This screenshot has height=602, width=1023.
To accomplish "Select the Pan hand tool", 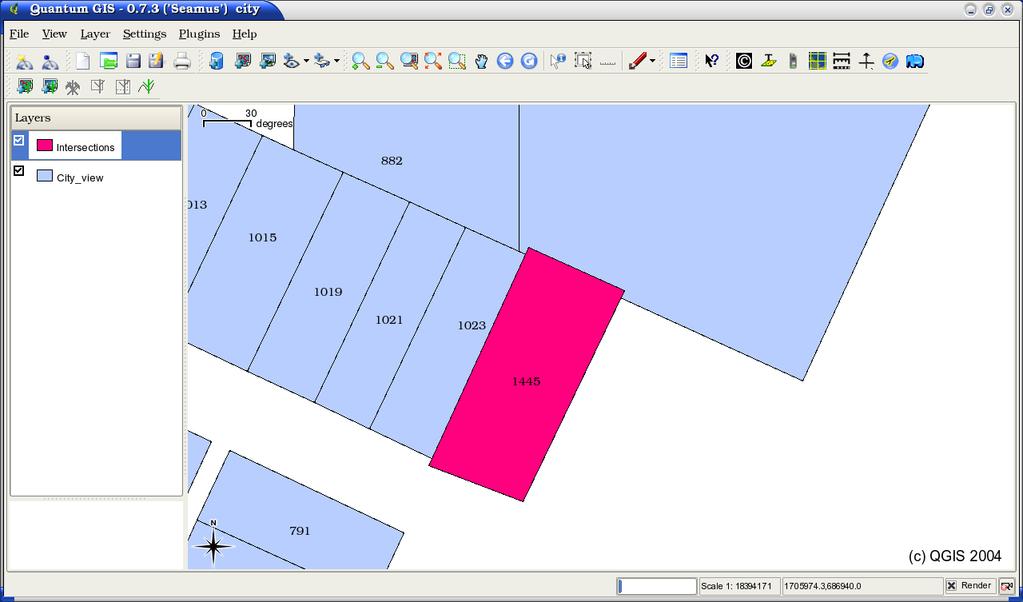I will click(481, 61).
